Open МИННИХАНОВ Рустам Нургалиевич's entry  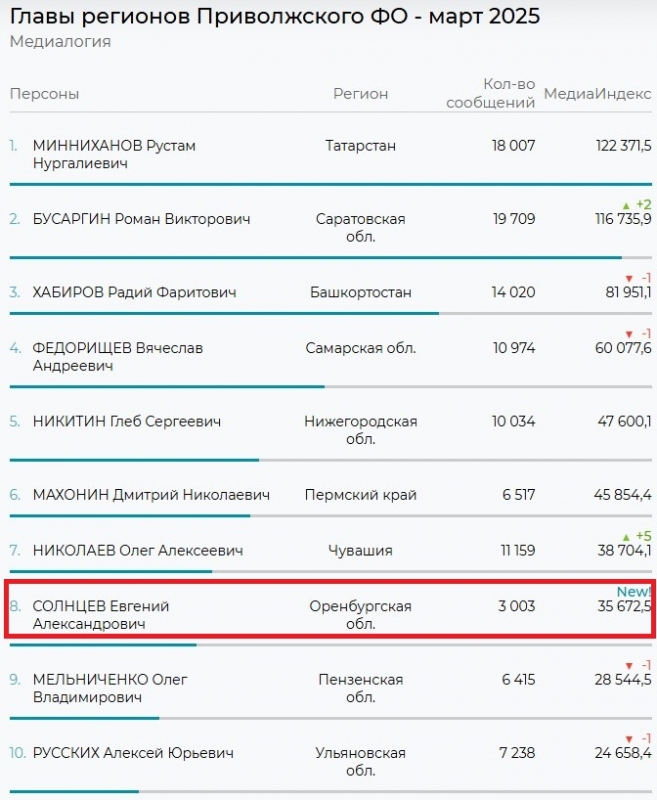(x=114, y=154)
